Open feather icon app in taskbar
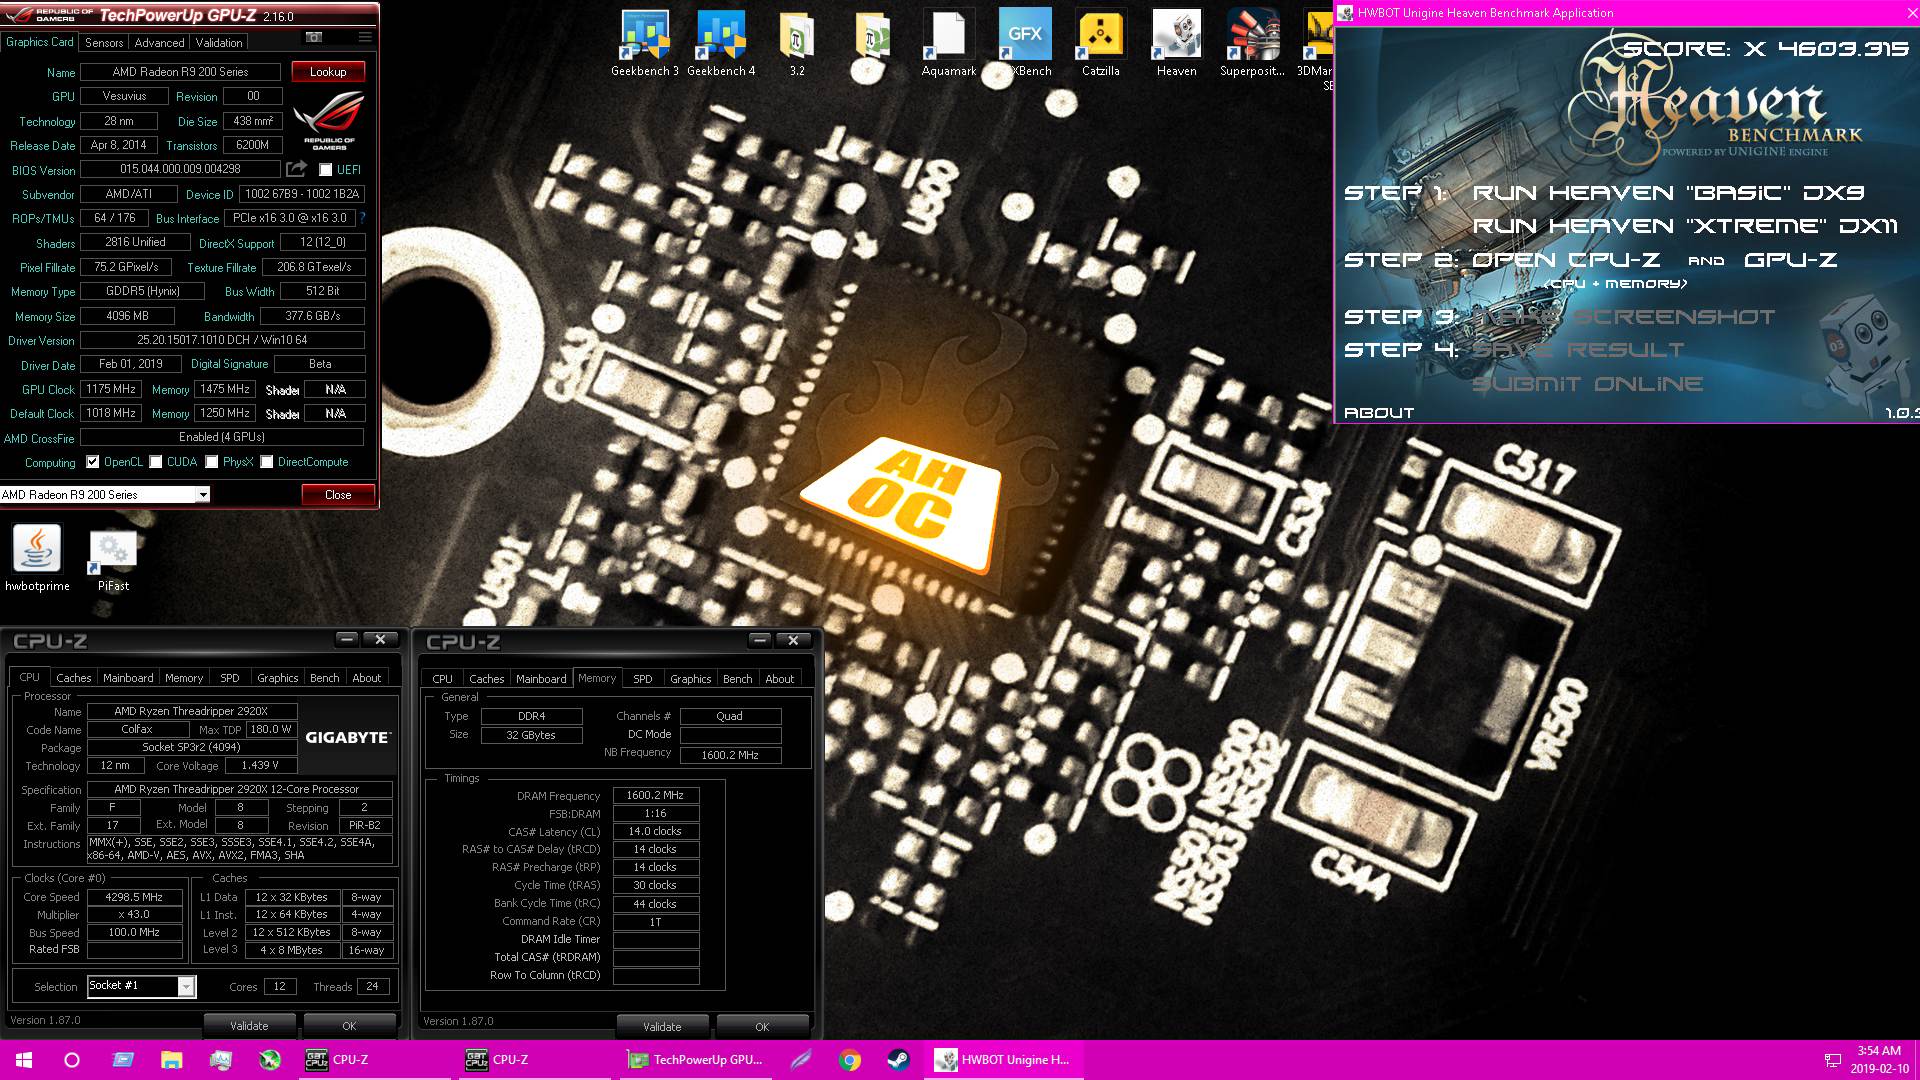The image size is (1920, 1080). pos(801,1060)
